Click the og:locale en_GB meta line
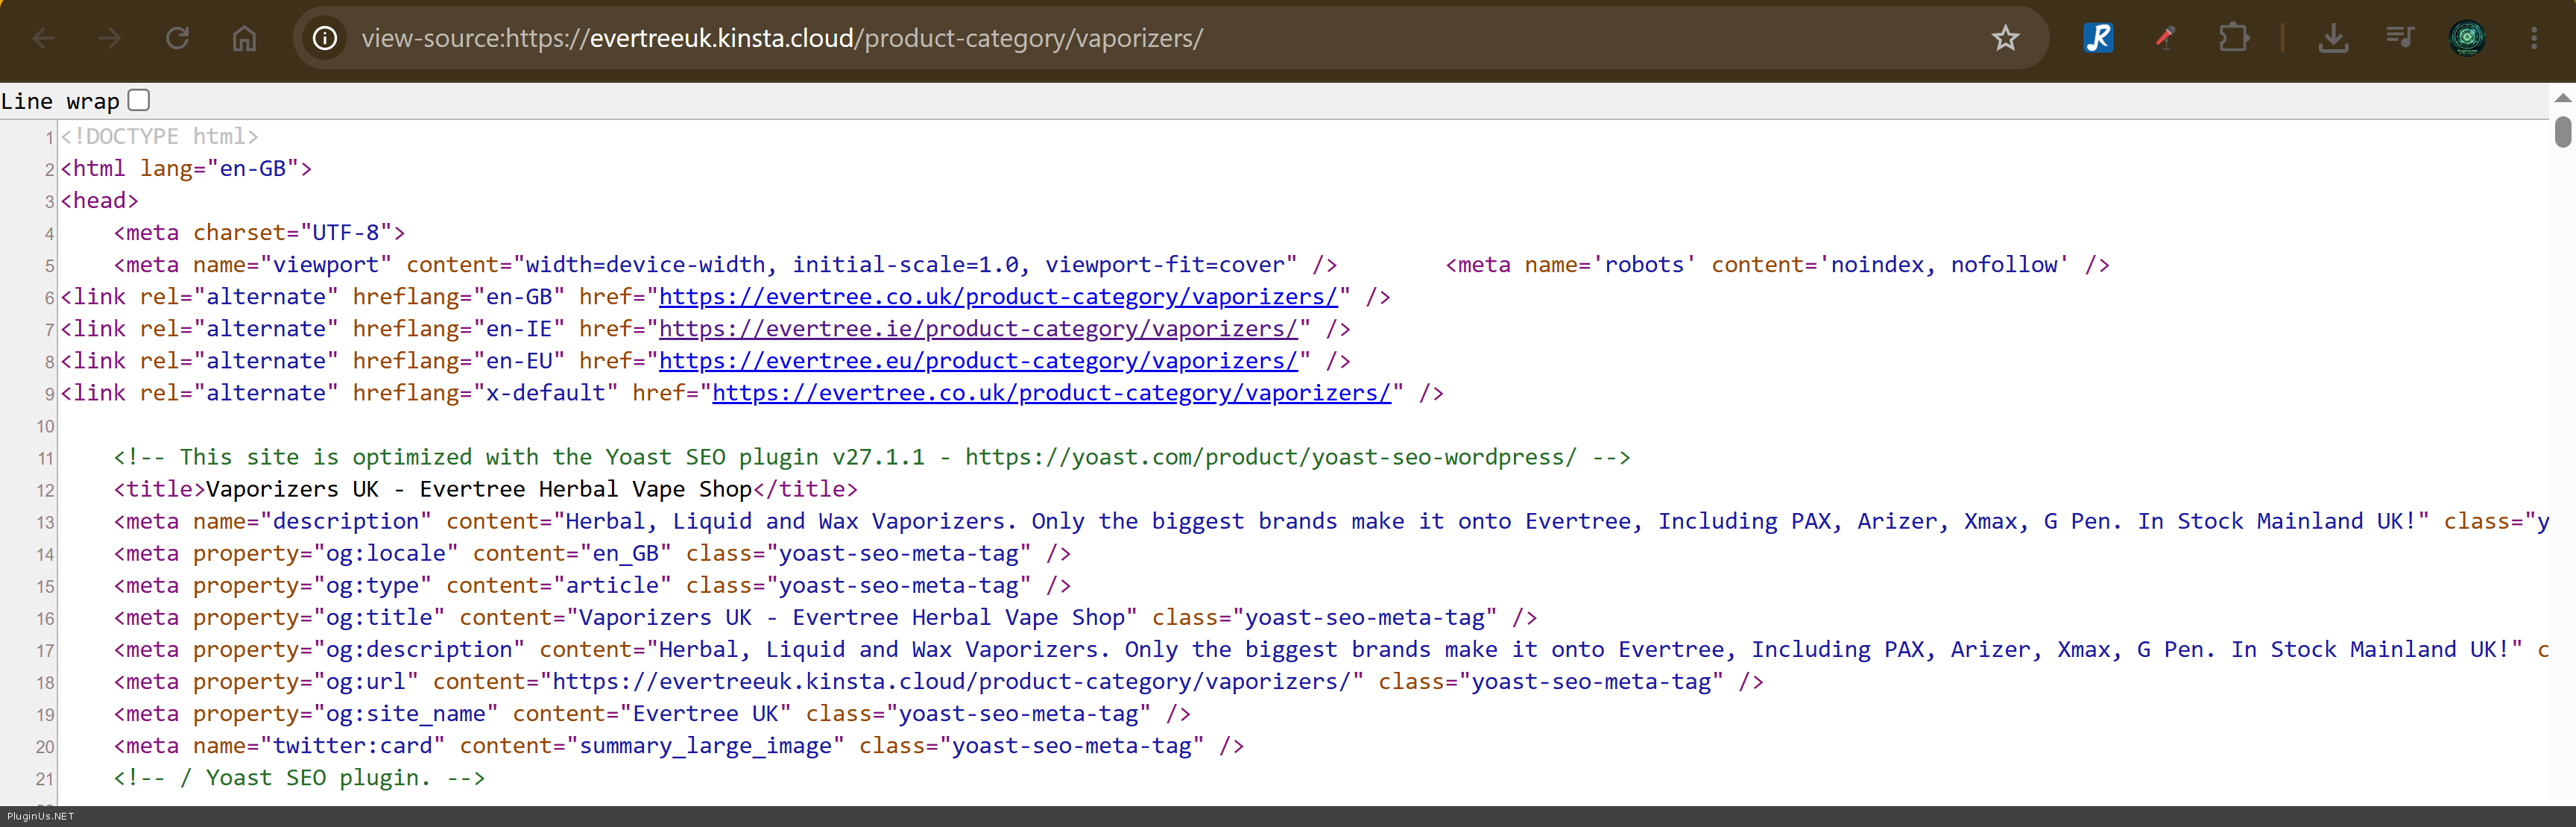 [592, 553]
